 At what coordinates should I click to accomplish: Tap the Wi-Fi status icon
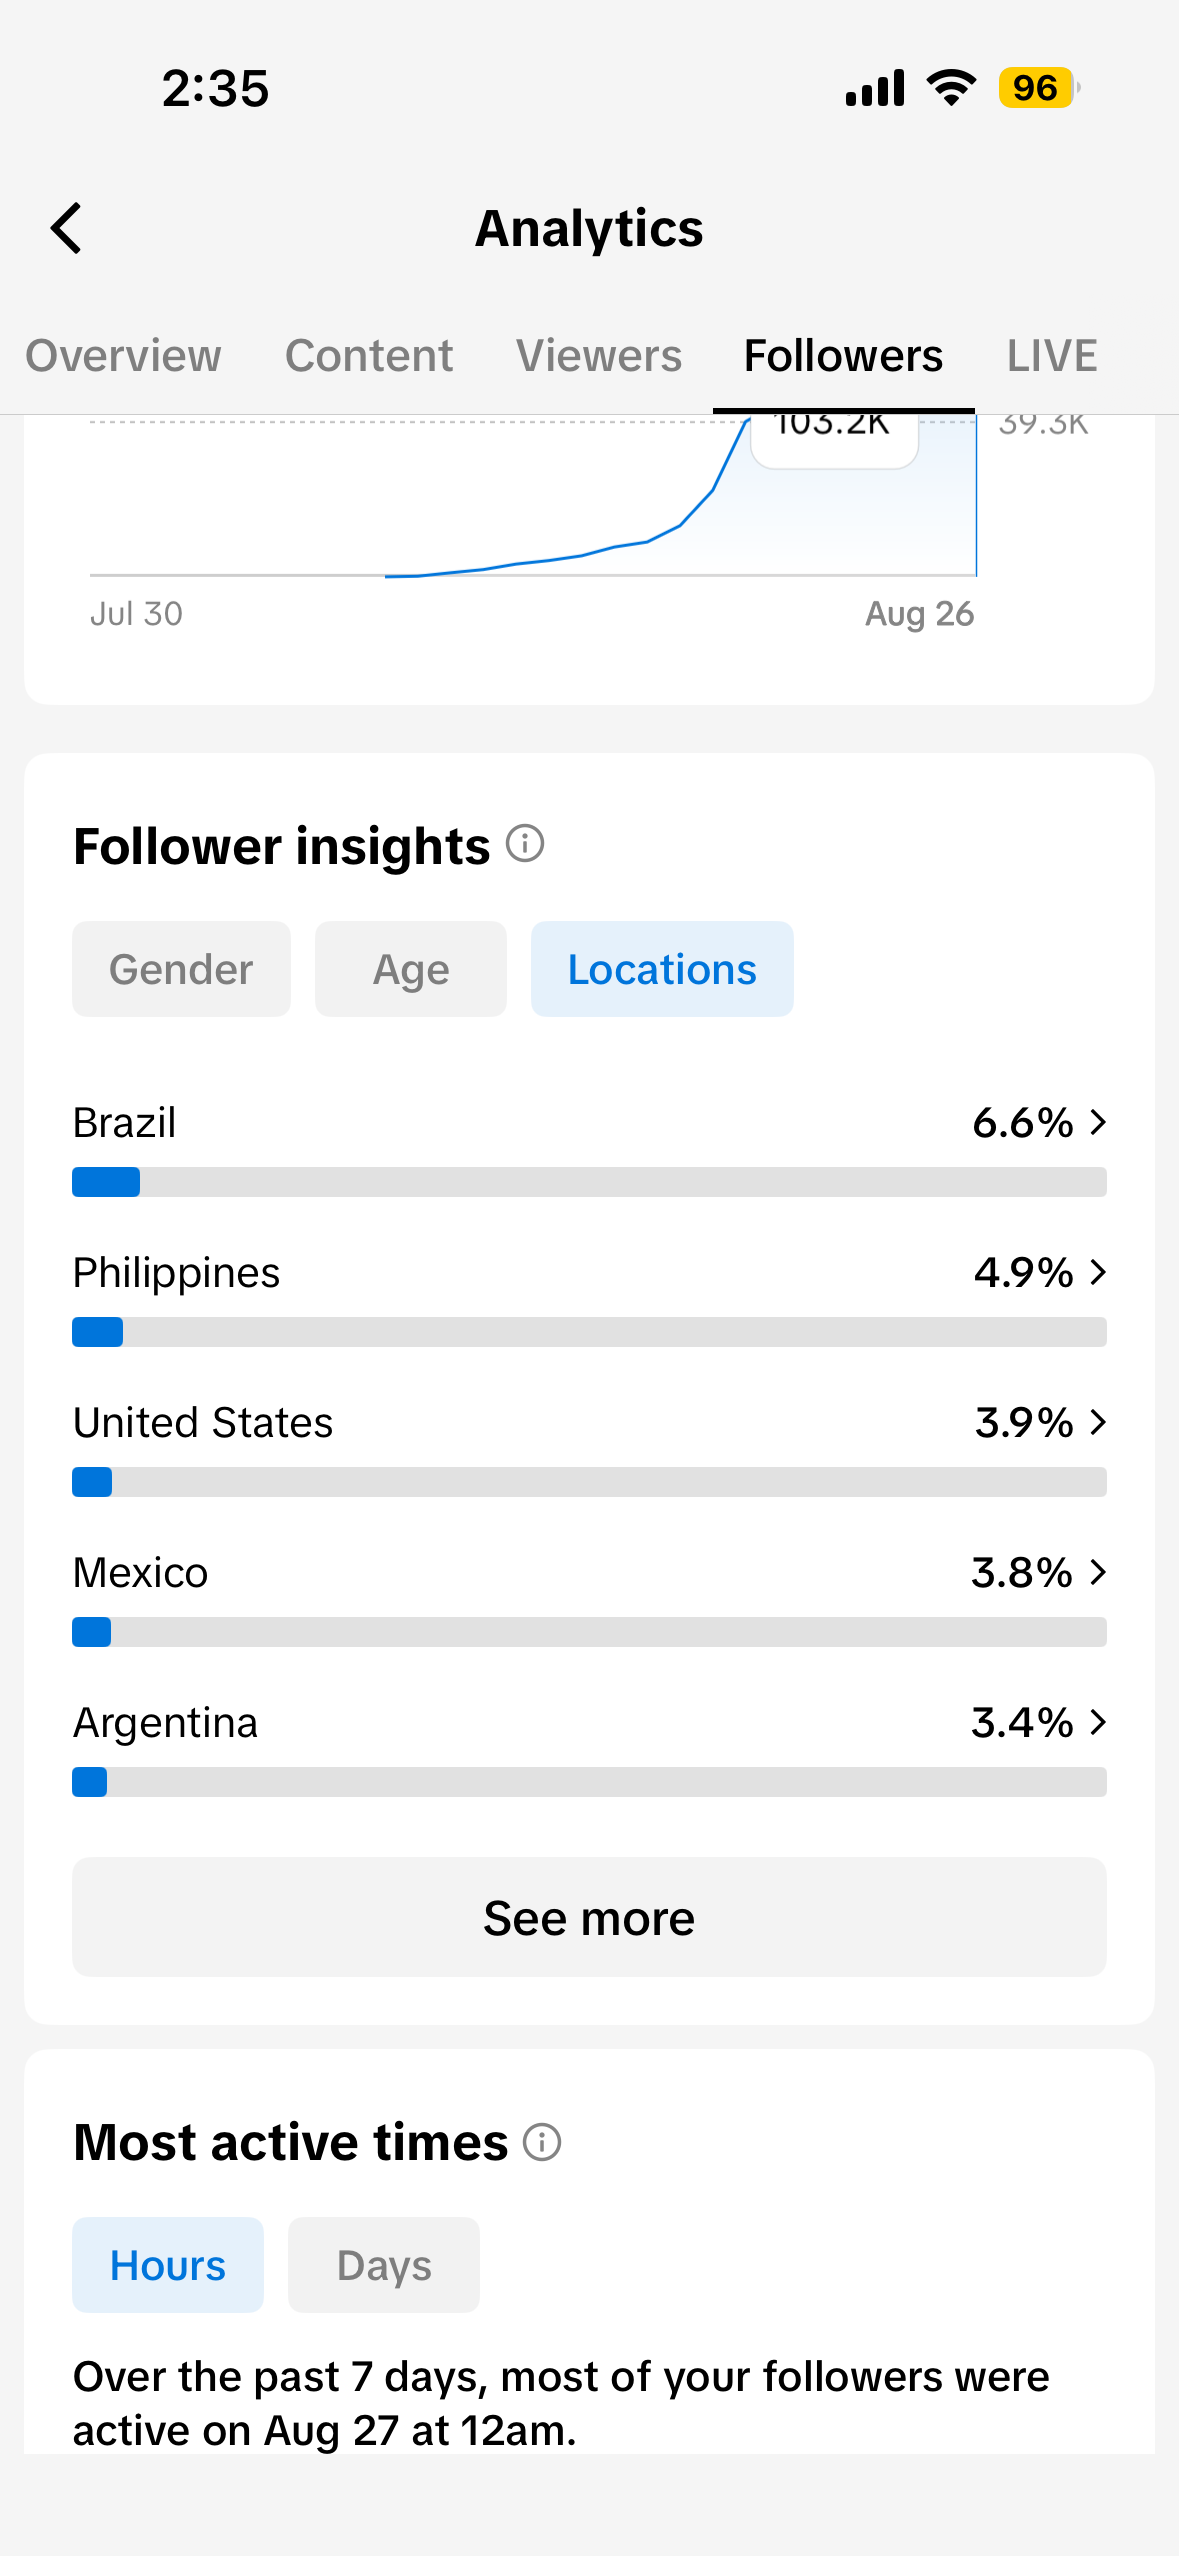[x=951, y=88]
